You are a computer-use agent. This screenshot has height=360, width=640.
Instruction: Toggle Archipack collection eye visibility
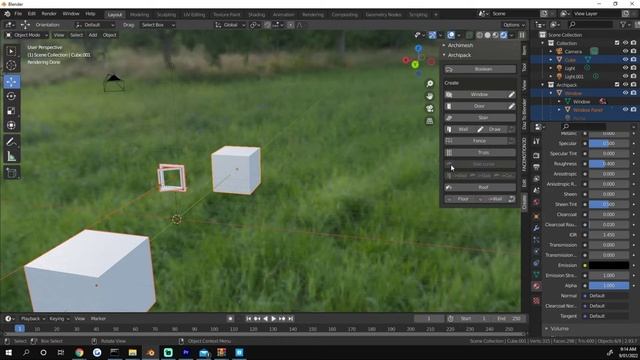pos(625,84)
